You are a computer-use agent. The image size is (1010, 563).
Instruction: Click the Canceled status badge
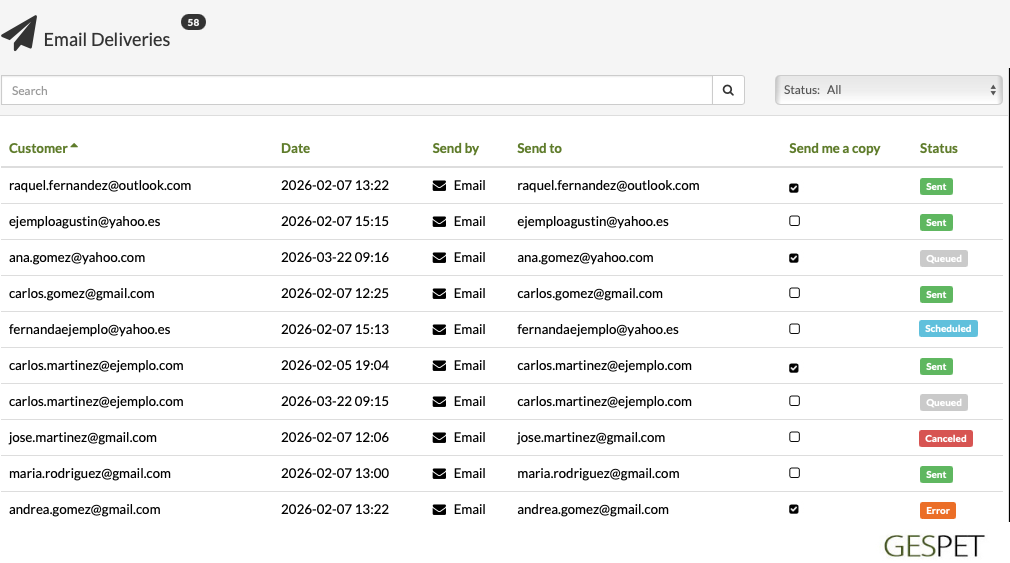[945, 438]
